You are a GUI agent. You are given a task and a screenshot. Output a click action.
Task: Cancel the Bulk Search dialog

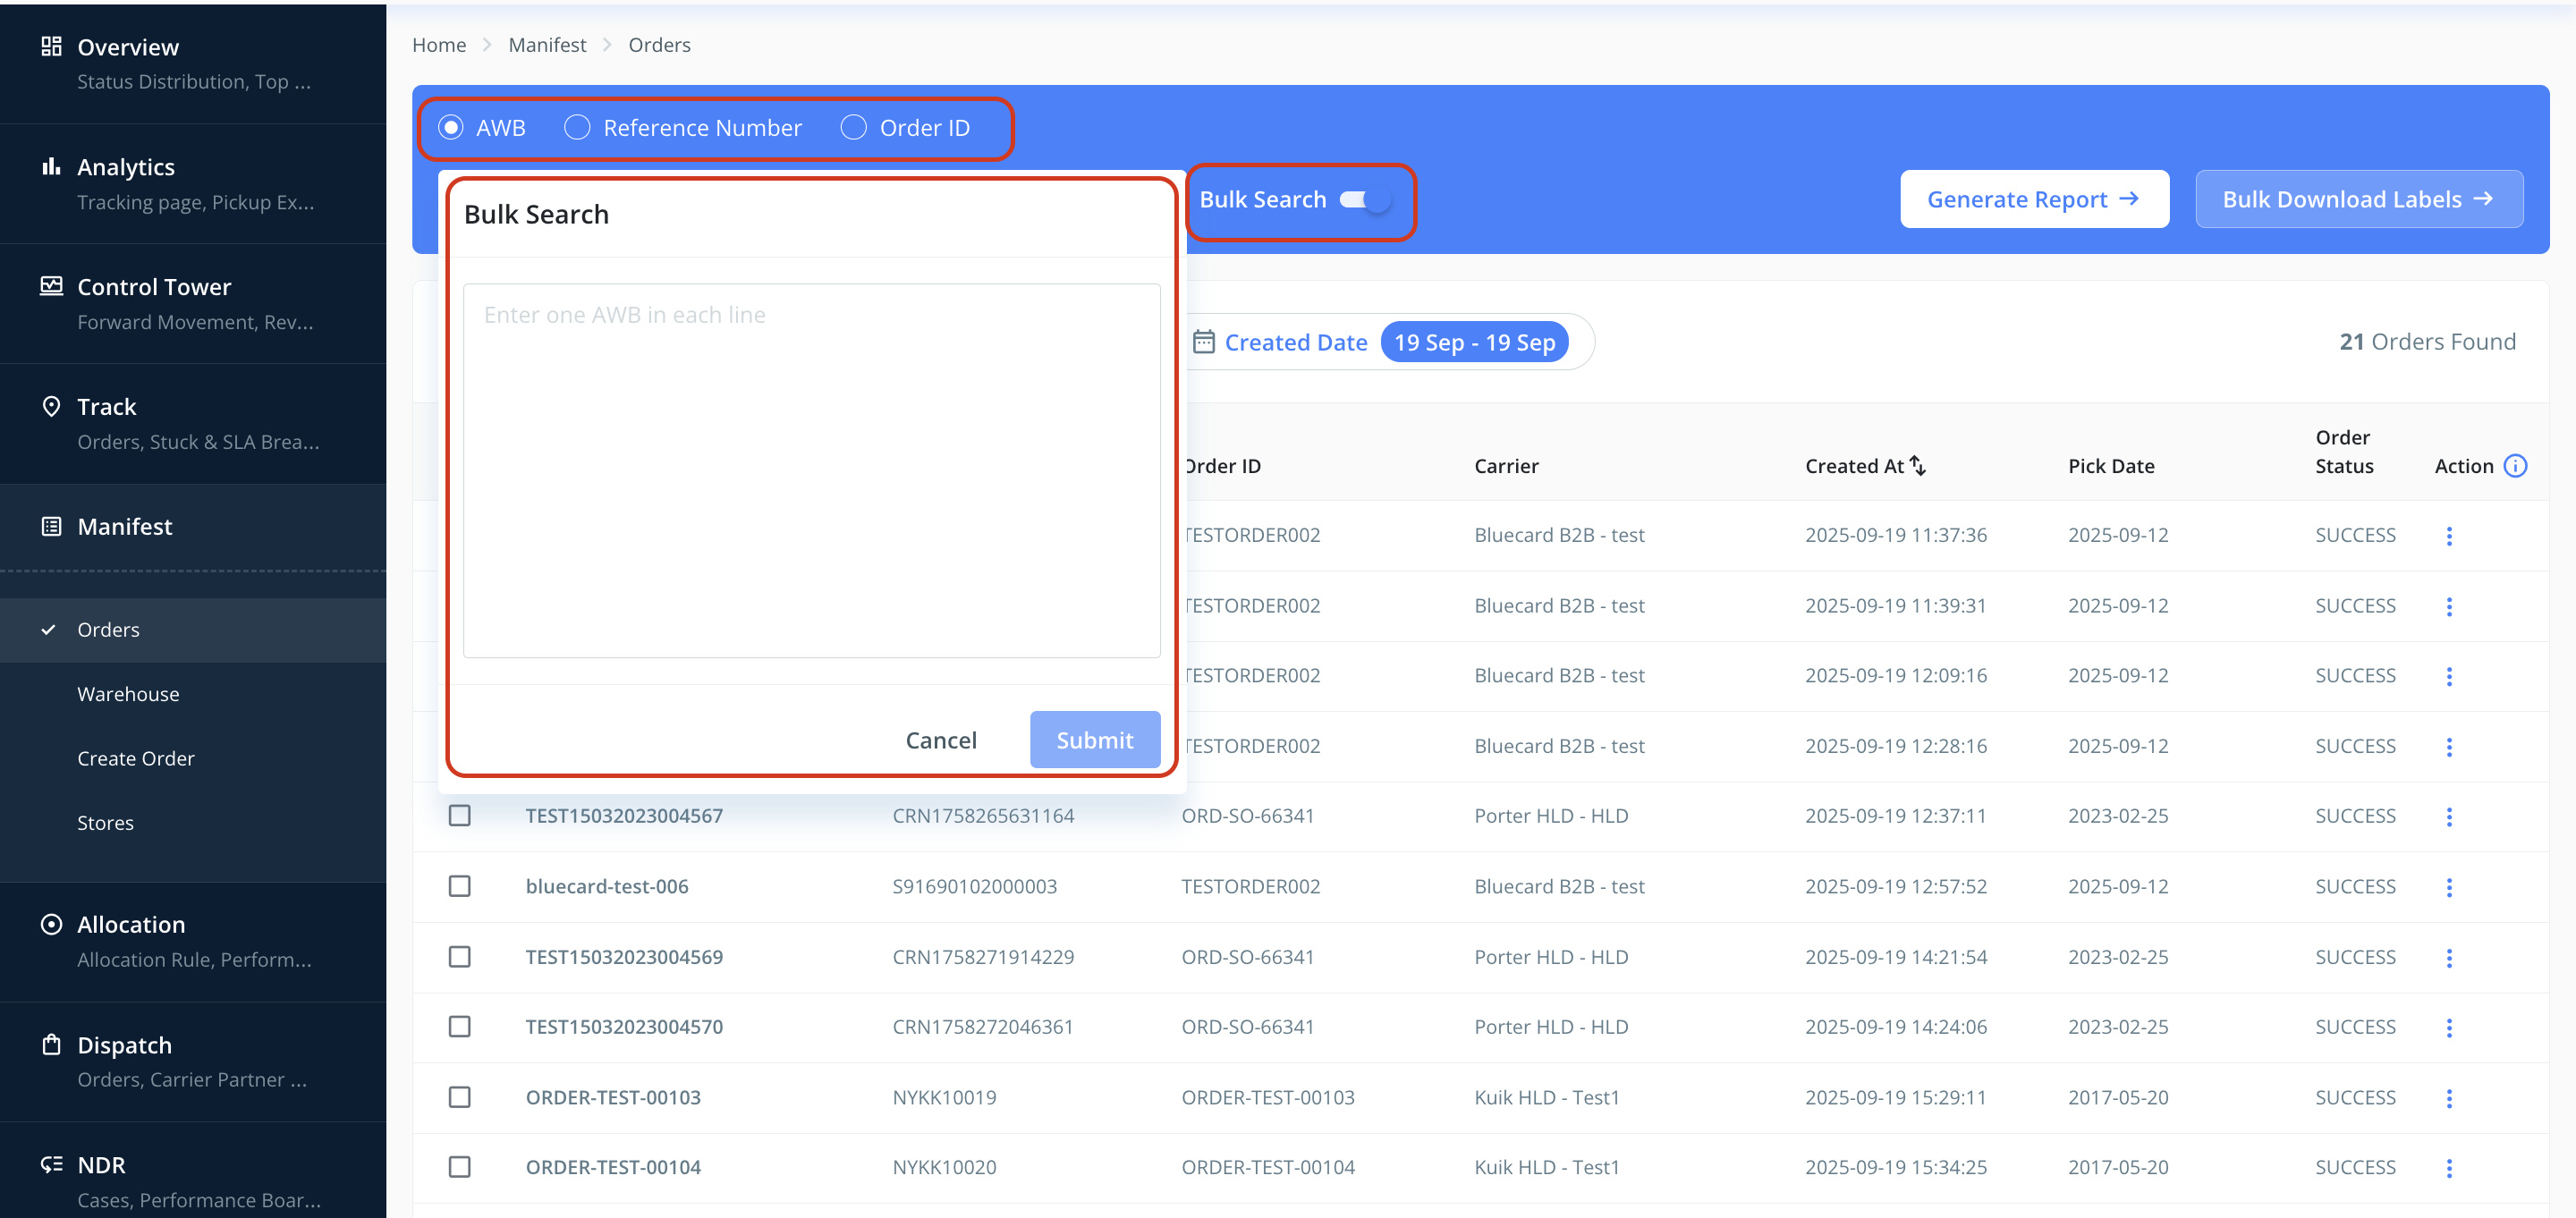[x=940, y=740]
